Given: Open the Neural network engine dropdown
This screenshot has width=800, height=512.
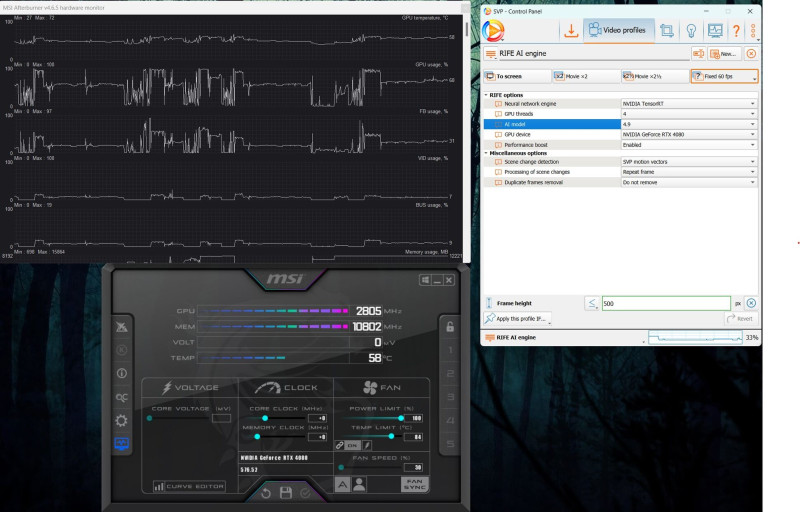Looking at the screenshot, I should (688, 104).
